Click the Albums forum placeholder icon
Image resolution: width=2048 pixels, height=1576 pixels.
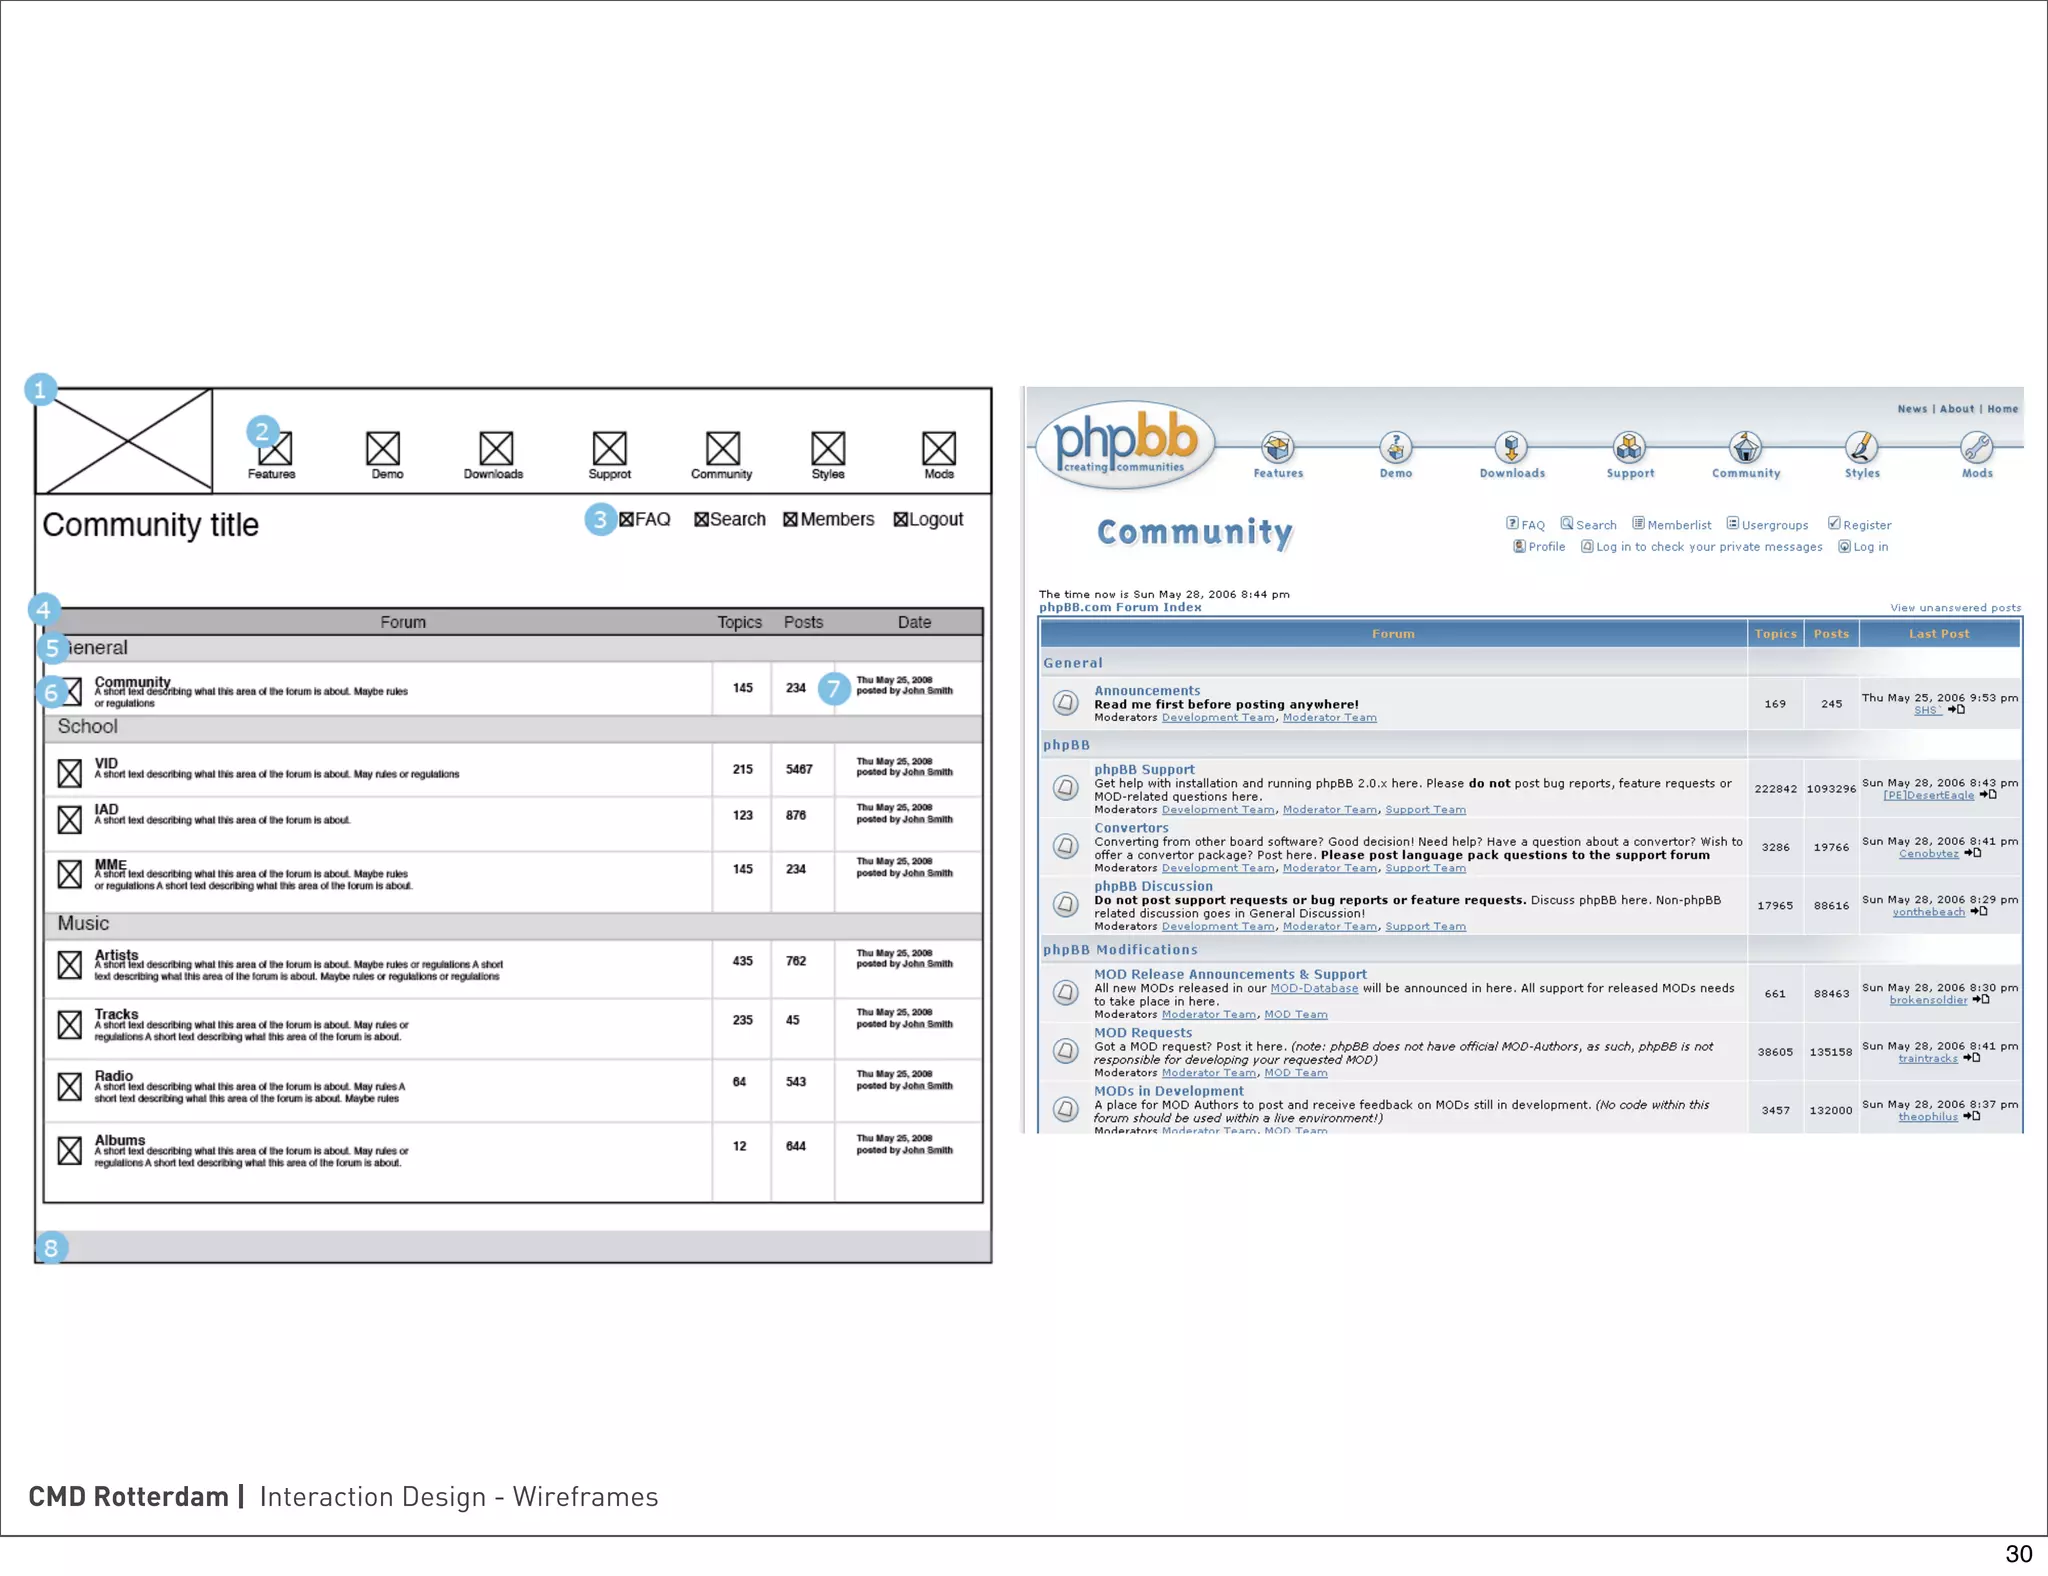(x=70, y=1151)
